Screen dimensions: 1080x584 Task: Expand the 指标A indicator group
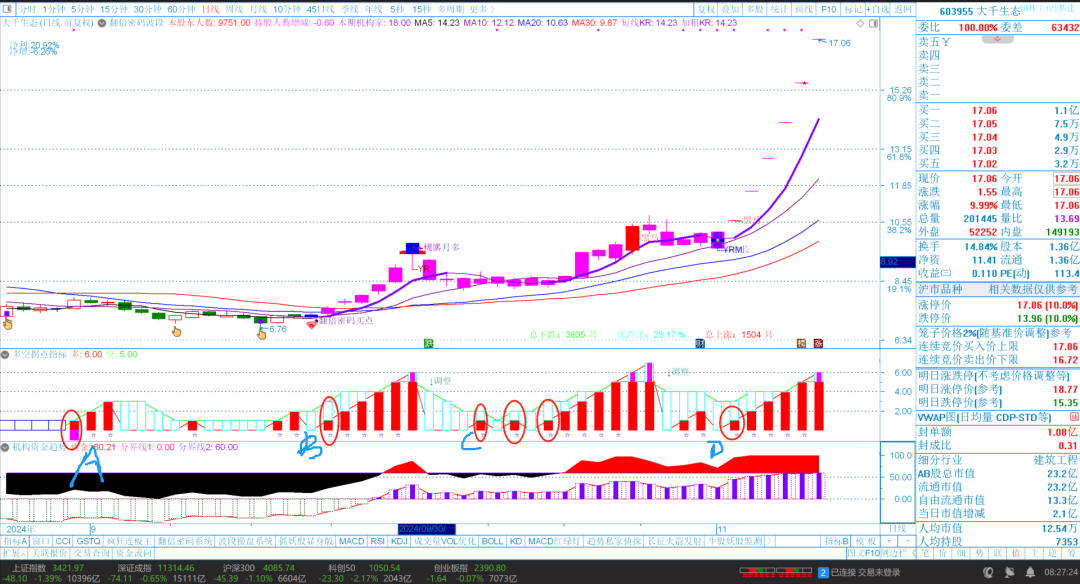point(15,541)
